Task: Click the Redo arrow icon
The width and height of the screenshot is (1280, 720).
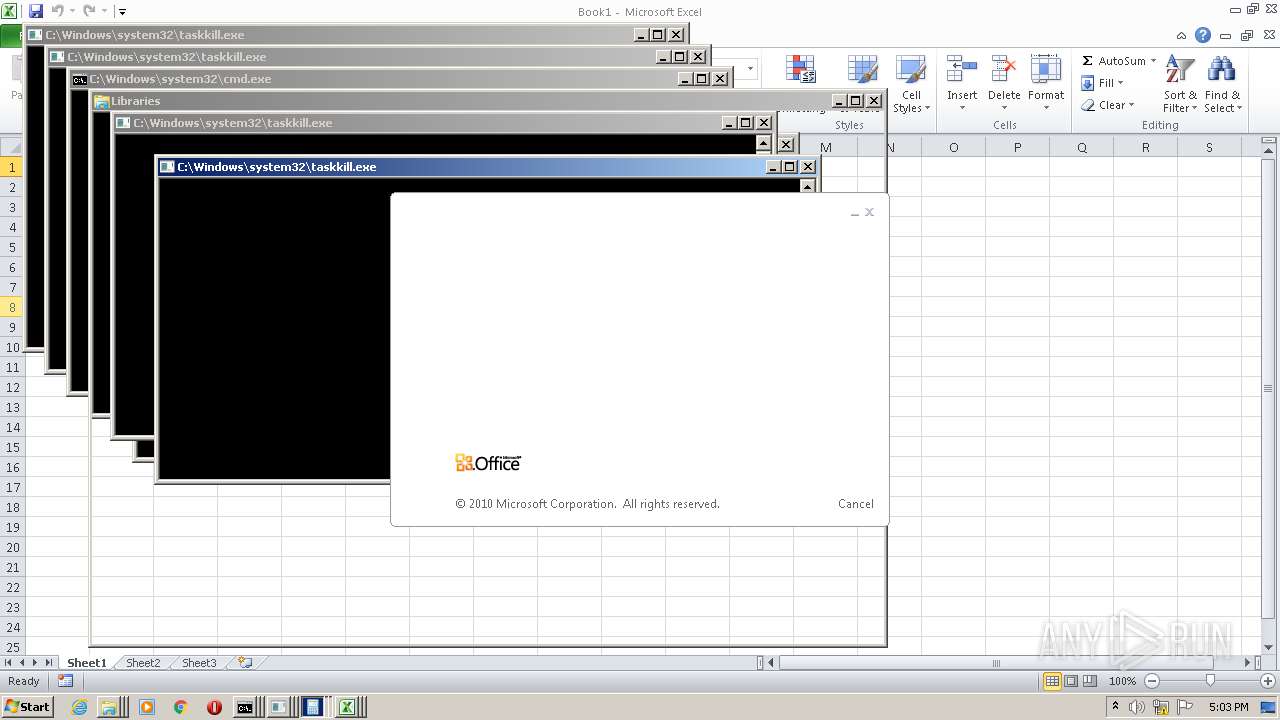Action: pyautogui.click(x=89, y=11)
